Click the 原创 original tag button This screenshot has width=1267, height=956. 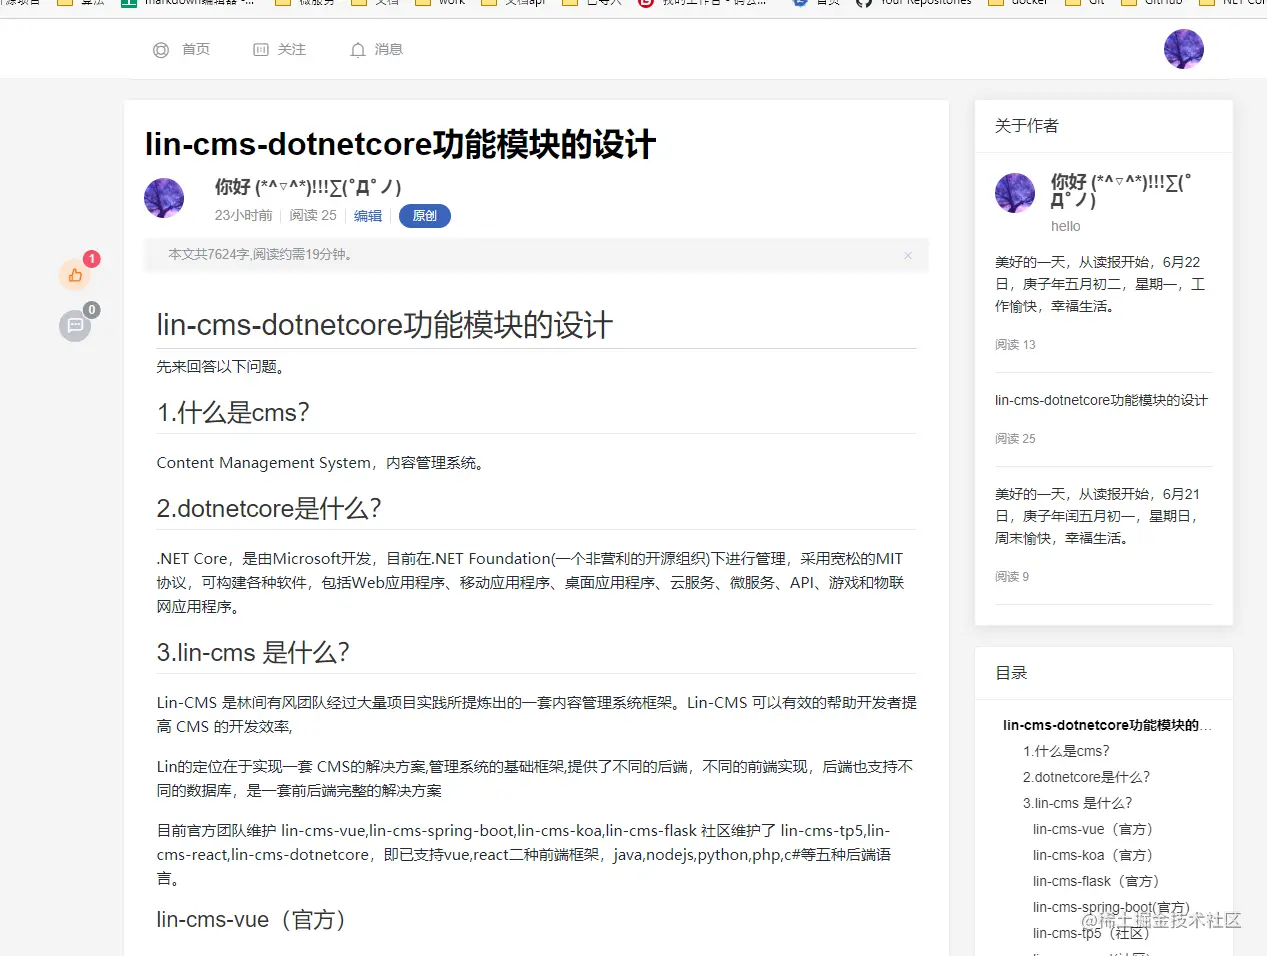point(425,216)
